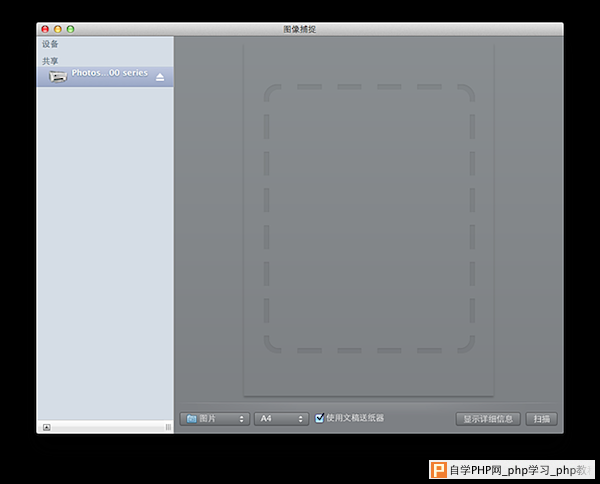Screen dimensions: 600x484
Task: Click the orange PHP logo icon in the watermark
Action: click(438, 469)
